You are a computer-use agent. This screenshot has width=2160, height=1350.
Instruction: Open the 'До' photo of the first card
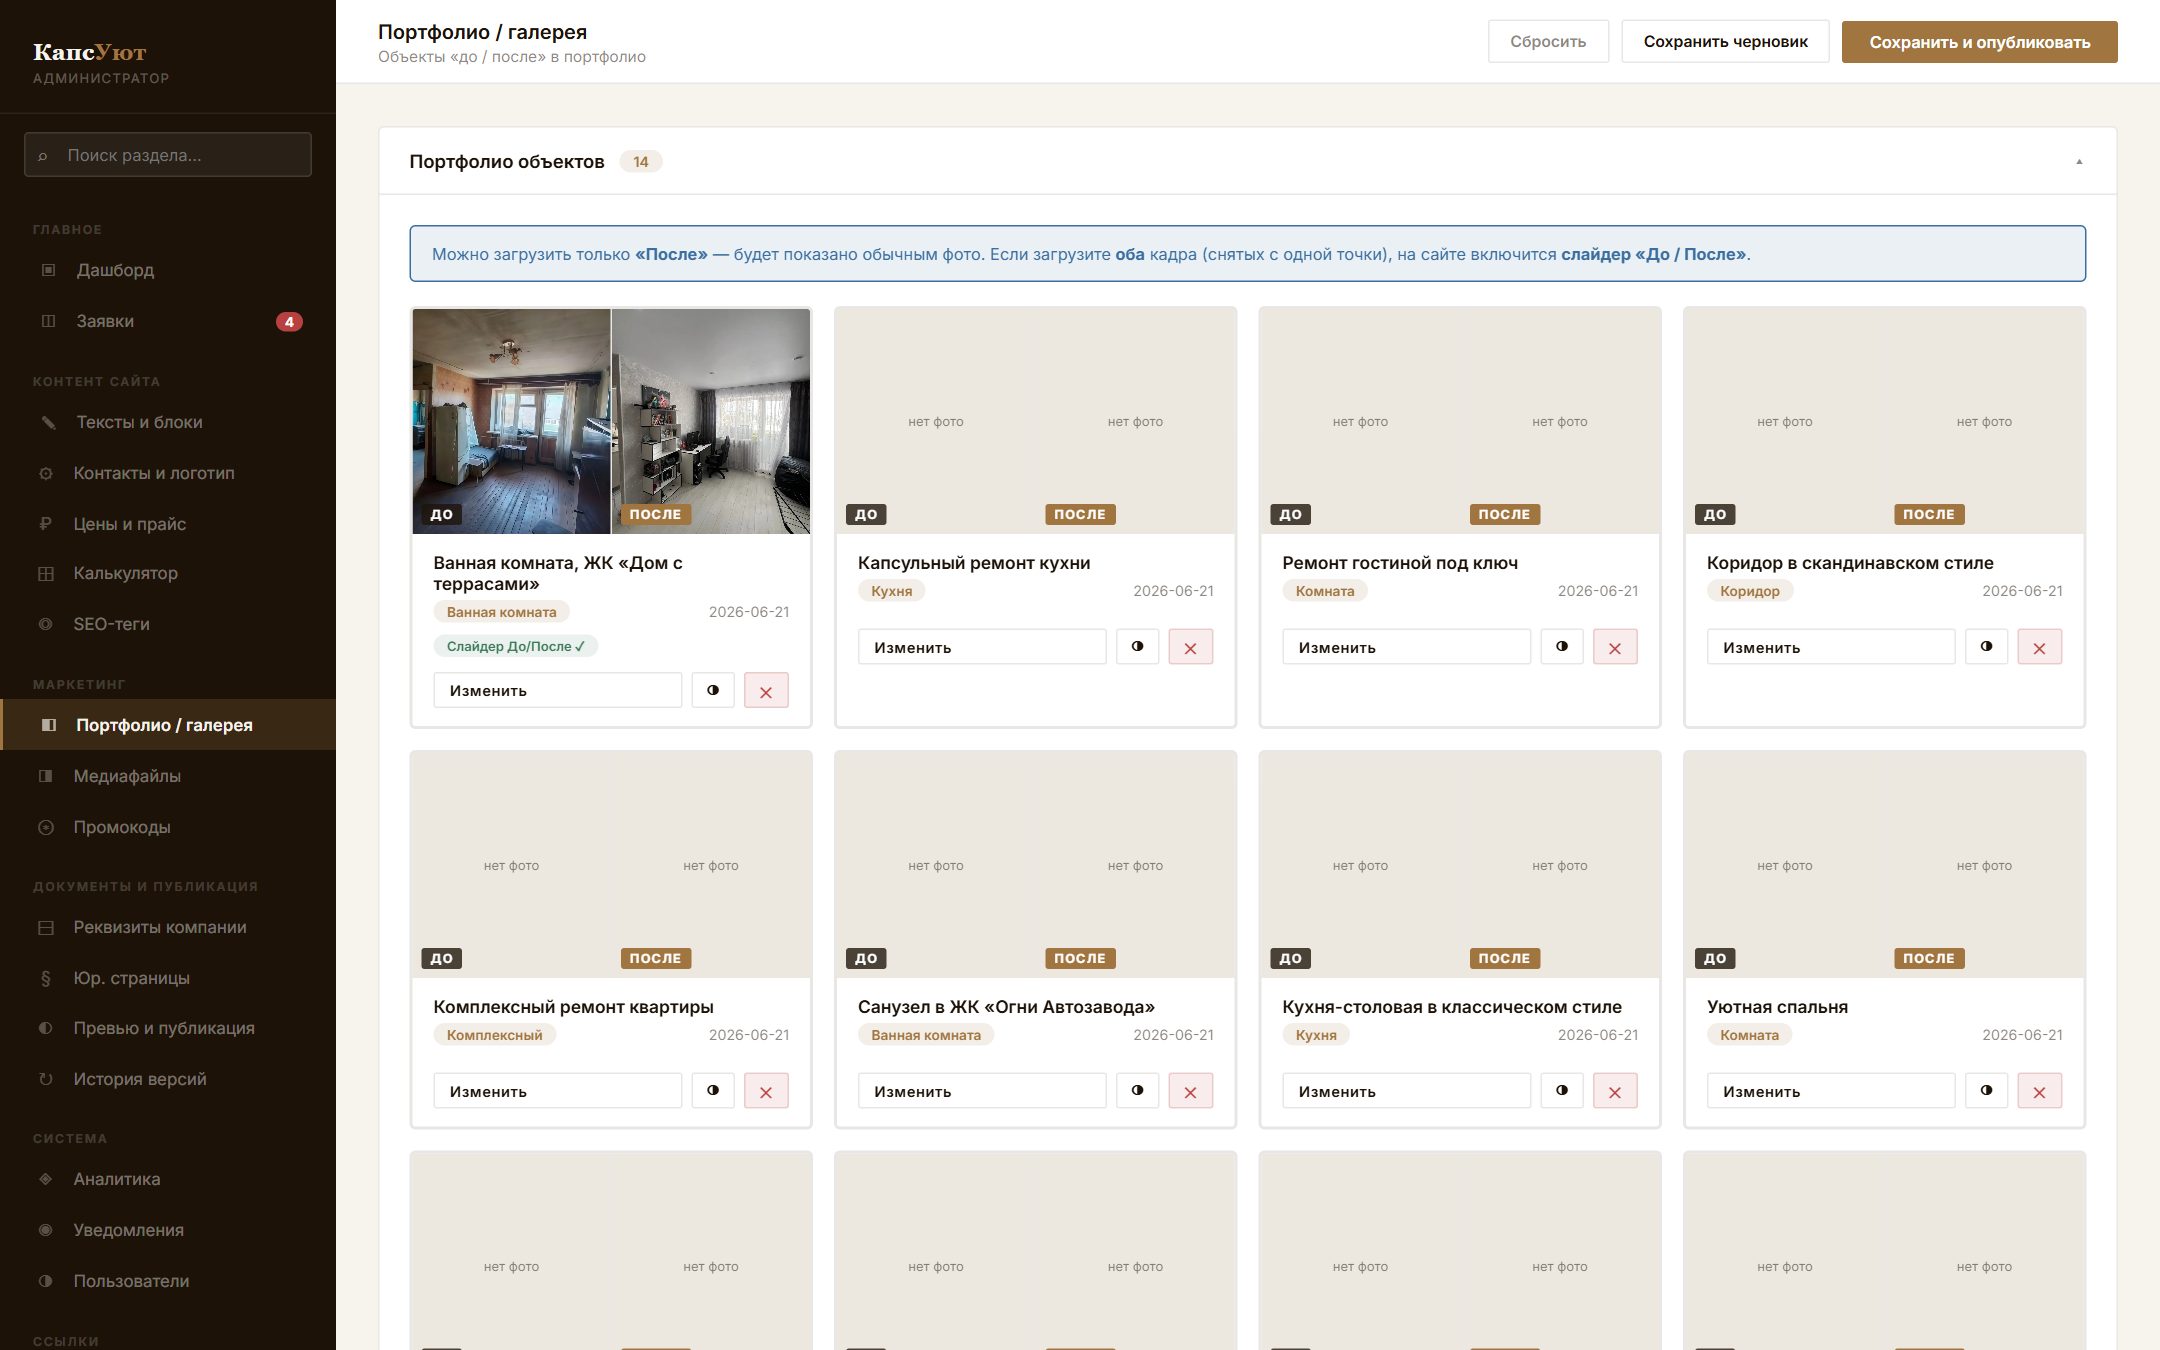511,421
